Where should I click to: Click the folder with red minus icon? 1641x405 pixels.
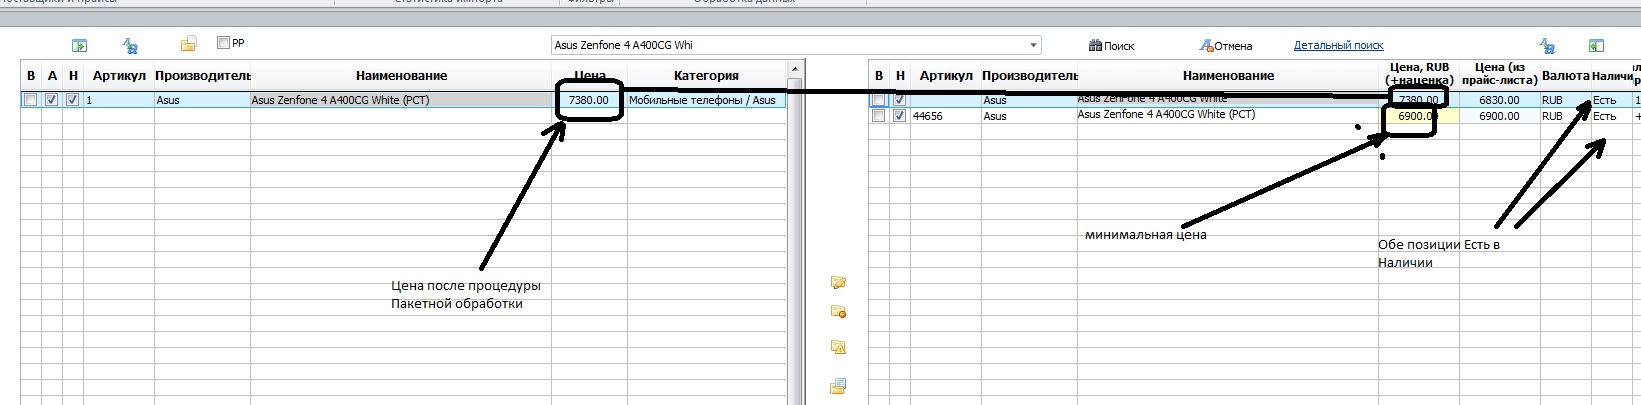click(x=839, y=312)
